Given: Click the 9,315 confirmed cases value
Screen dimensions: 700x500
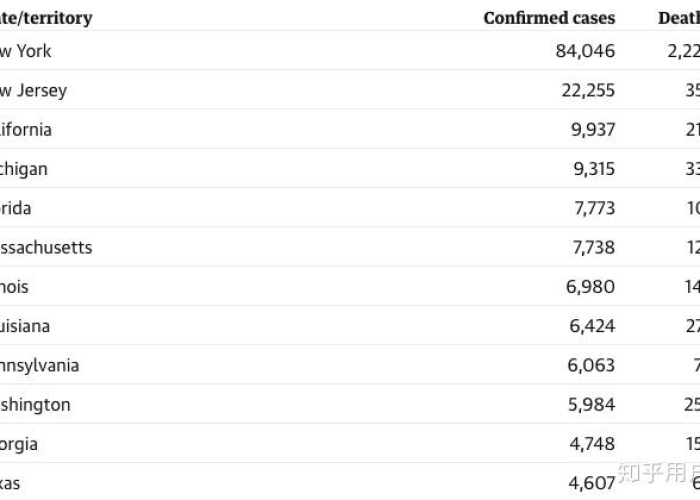Looking at the screenshot, I should (x=594, y=169).
